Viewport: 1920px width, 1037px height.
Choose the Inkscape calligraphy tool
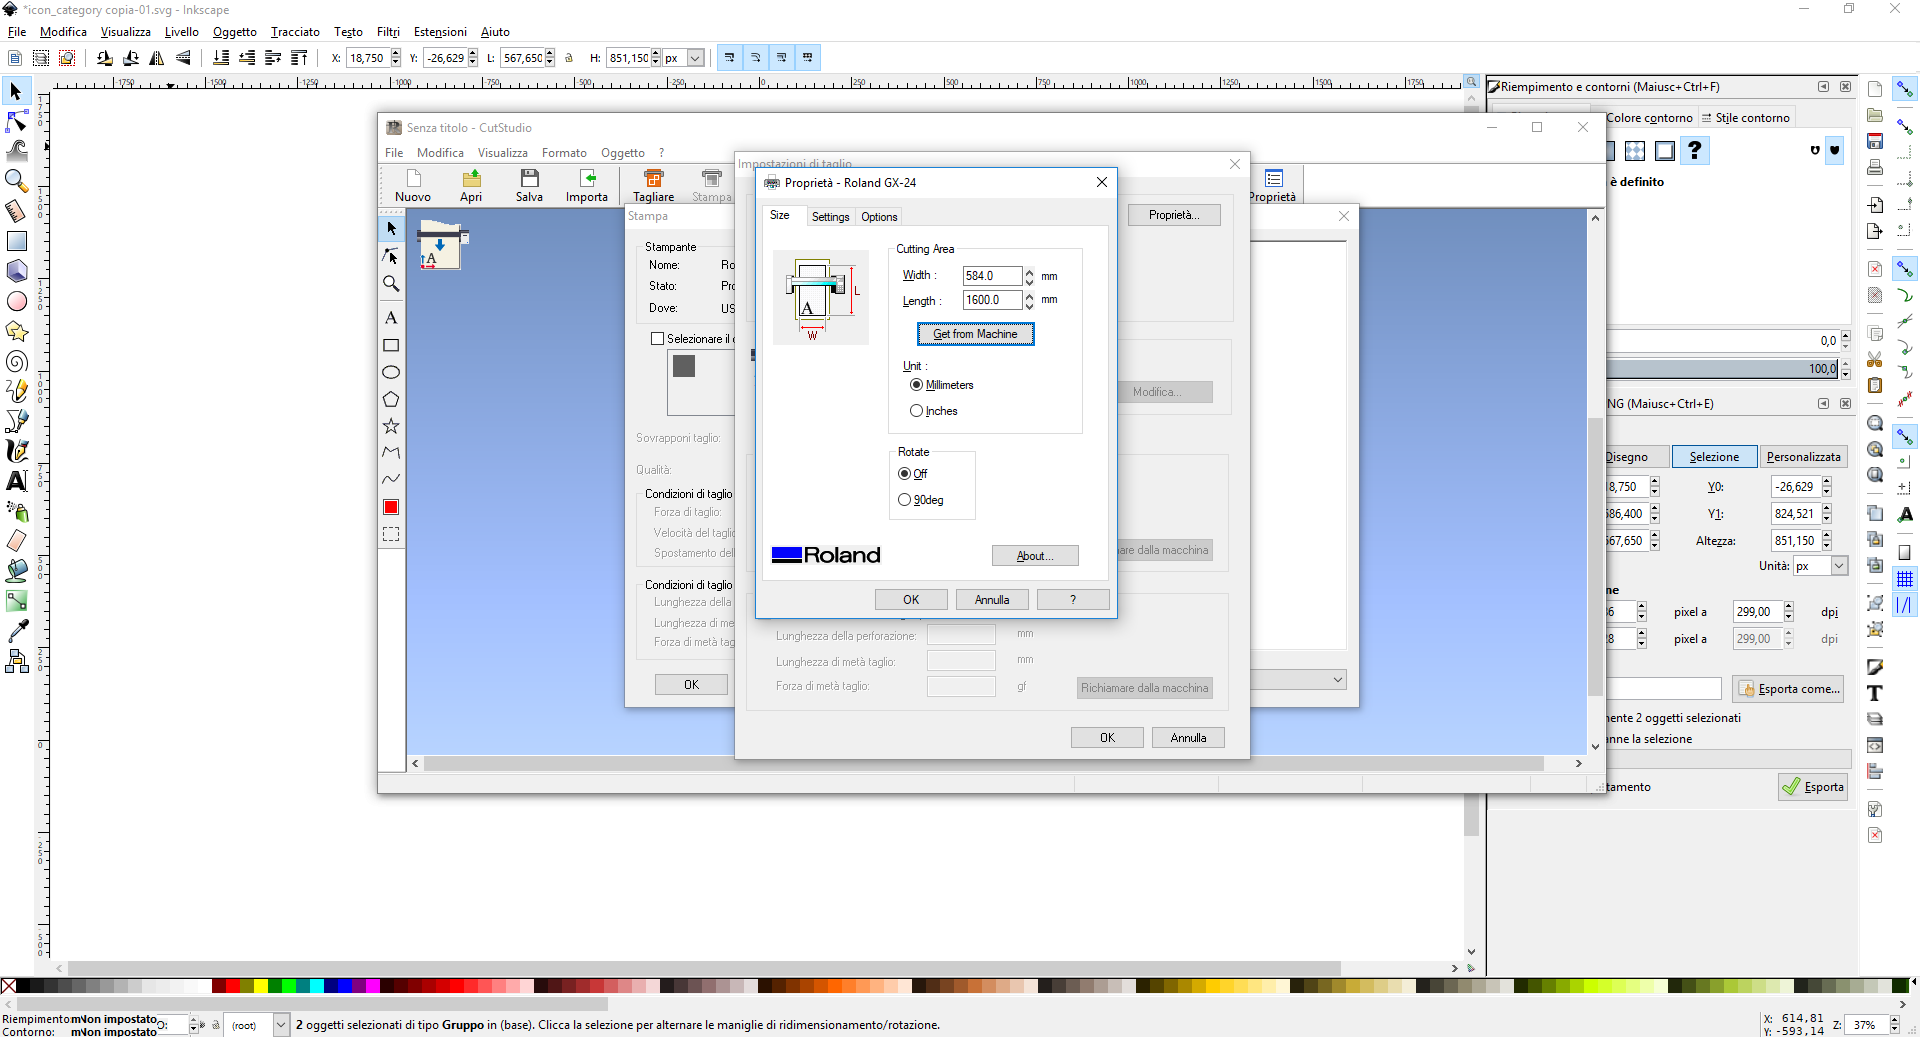(16, 451)
